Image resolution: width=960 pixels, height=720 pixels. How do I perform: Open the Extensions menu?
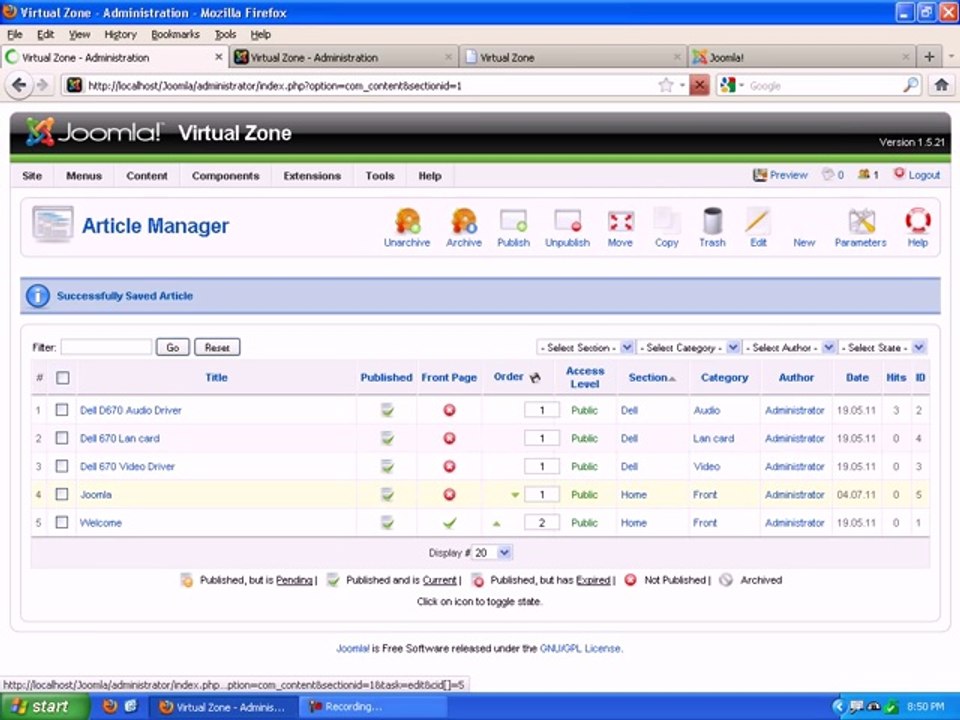click(312, 176)
